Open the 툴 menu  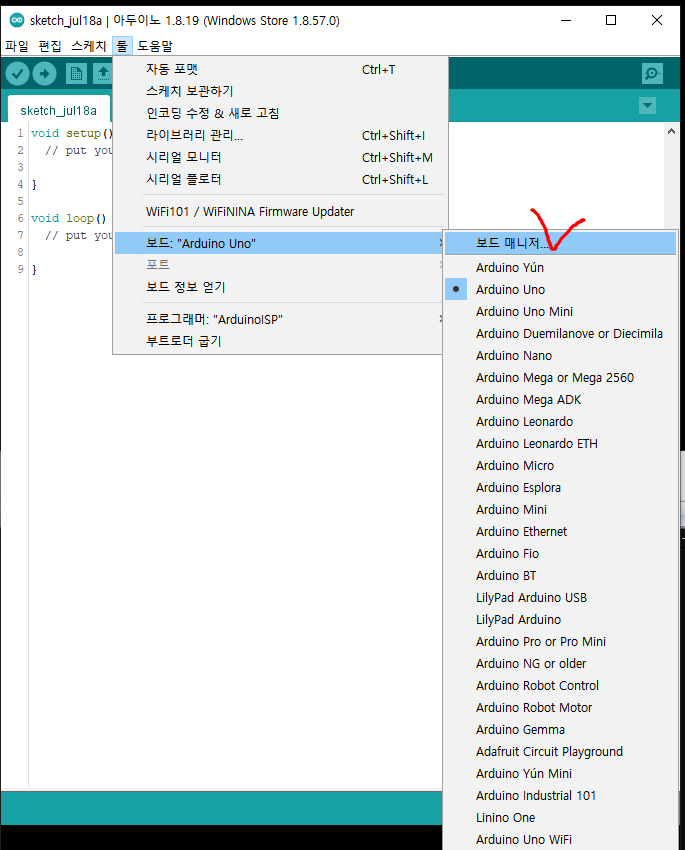point(122,46)
